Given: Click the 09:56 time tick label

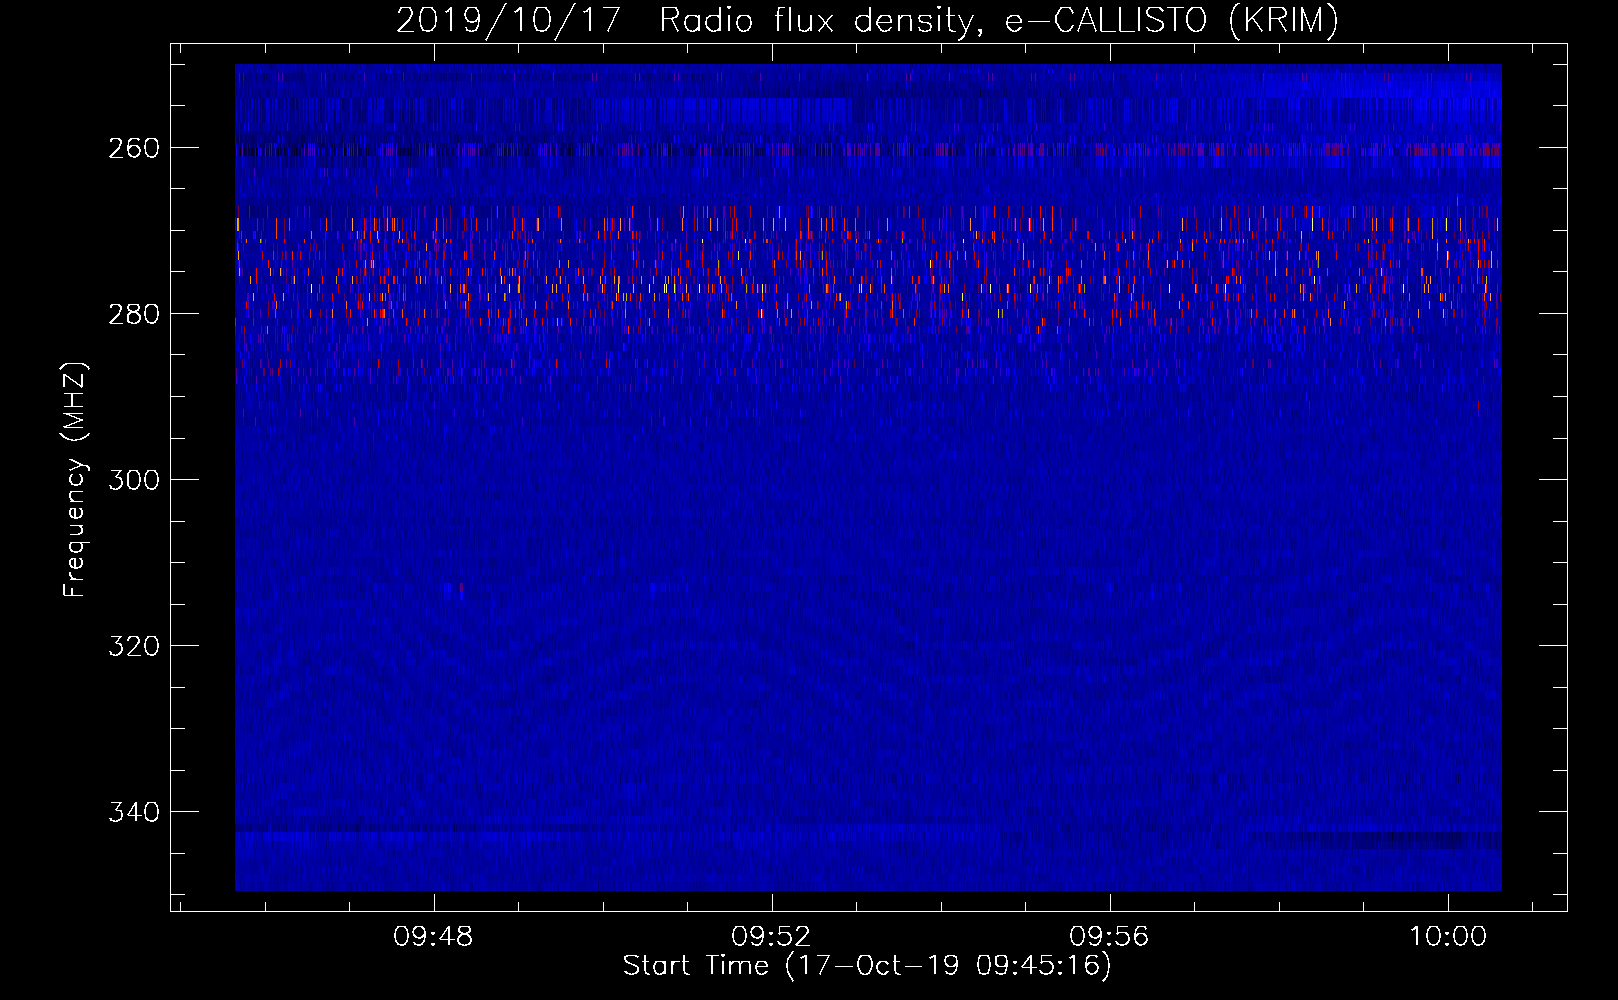Looking at the screenshot, I should coord(1109,937).
